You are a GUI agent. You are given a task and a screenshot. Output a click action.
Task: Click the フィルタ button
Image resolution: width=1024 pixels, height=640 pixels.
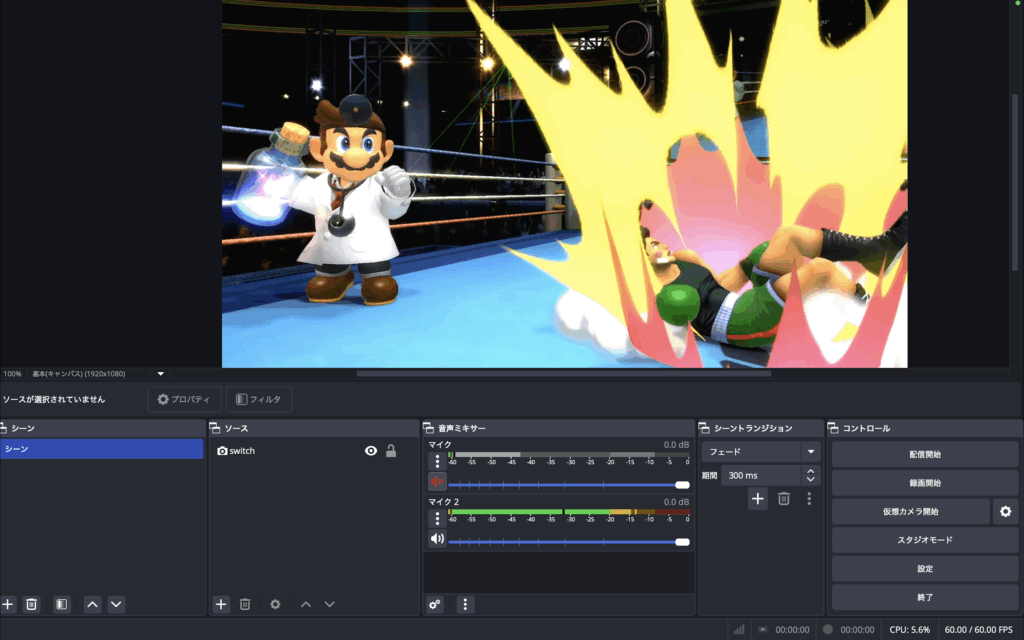(x=259, y=399)
